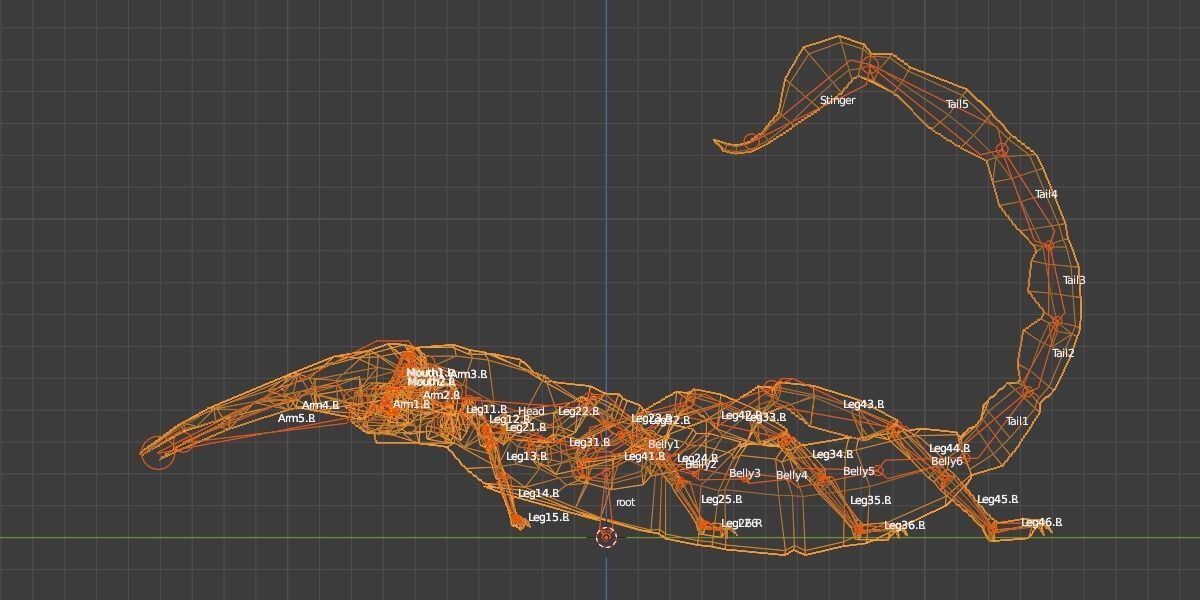The height and width of the screenshot is (600, 1200).
Task: Select the Tail2 bone label
Action: 1063,353
